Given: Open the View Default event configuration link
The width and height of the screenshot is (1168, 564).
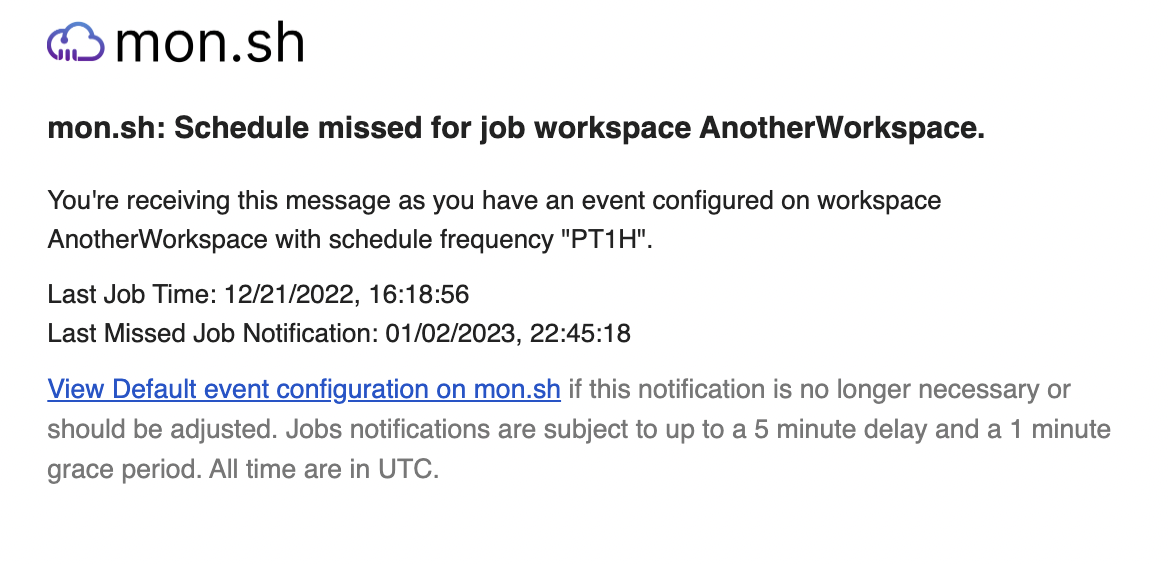Looking at the screenshot, I should [x=304, y=389].
